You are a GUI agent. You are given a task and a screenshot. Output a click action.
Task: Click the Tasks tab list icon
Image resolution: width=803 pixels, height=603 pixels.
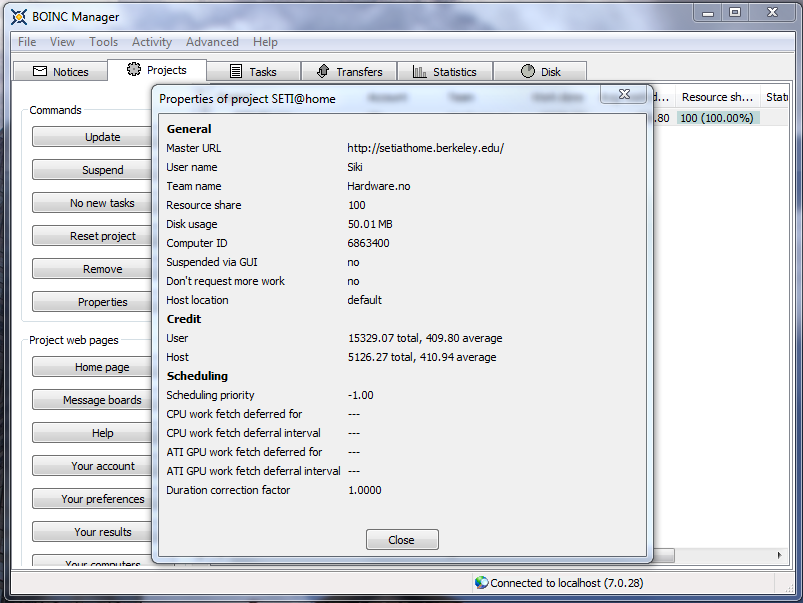tap(236, 71)
